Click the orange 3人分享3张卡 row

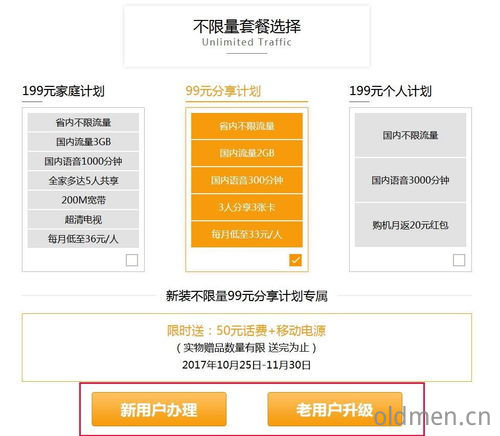[x=247, y=207]
